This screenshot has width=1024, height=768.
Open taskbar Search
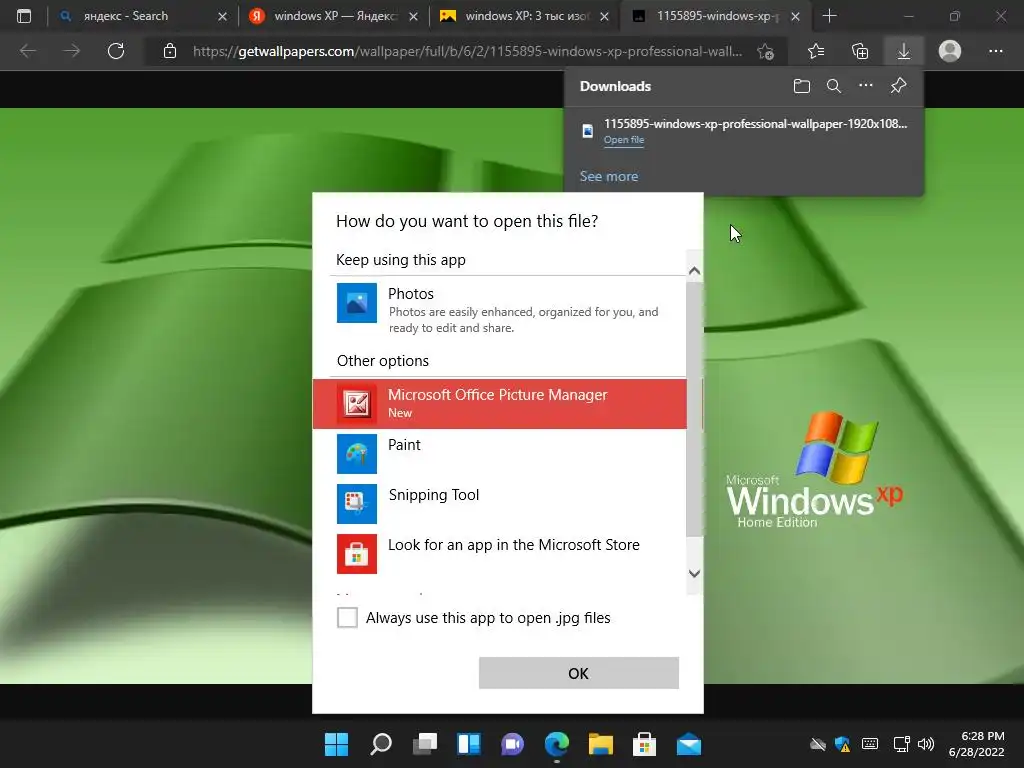coord(381,744)
